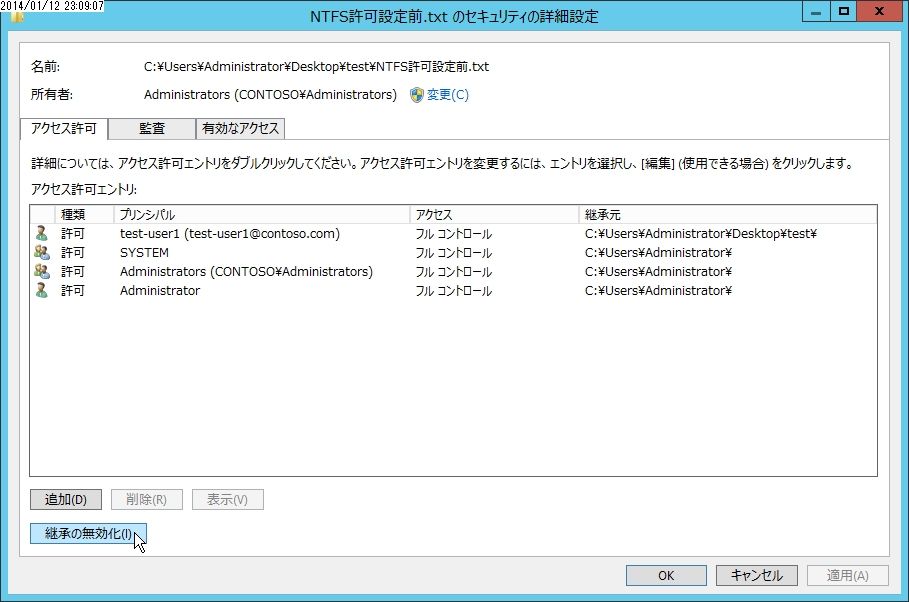Click the プリンシパル column header
The image size is (909, 602).
point(150,213)
